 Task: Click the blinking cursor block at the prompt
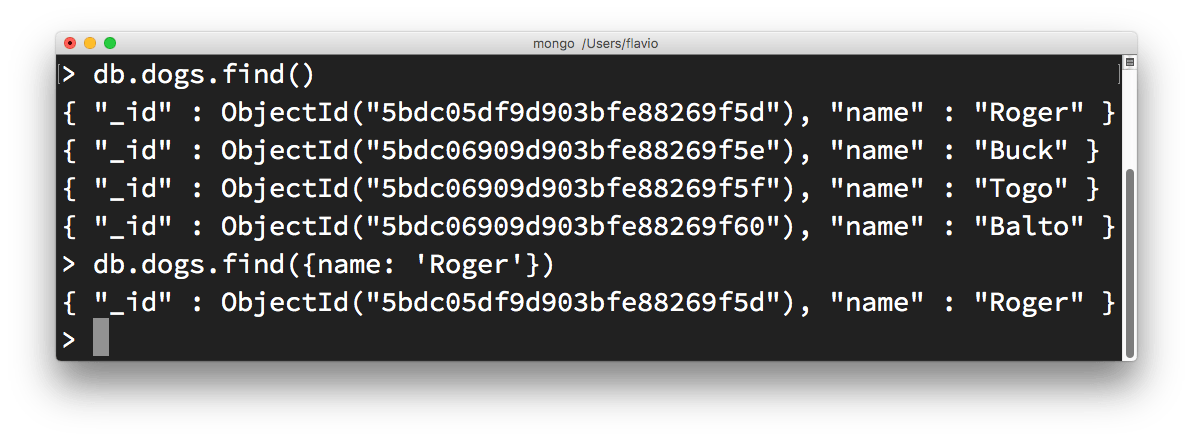(x=101, y=338)
